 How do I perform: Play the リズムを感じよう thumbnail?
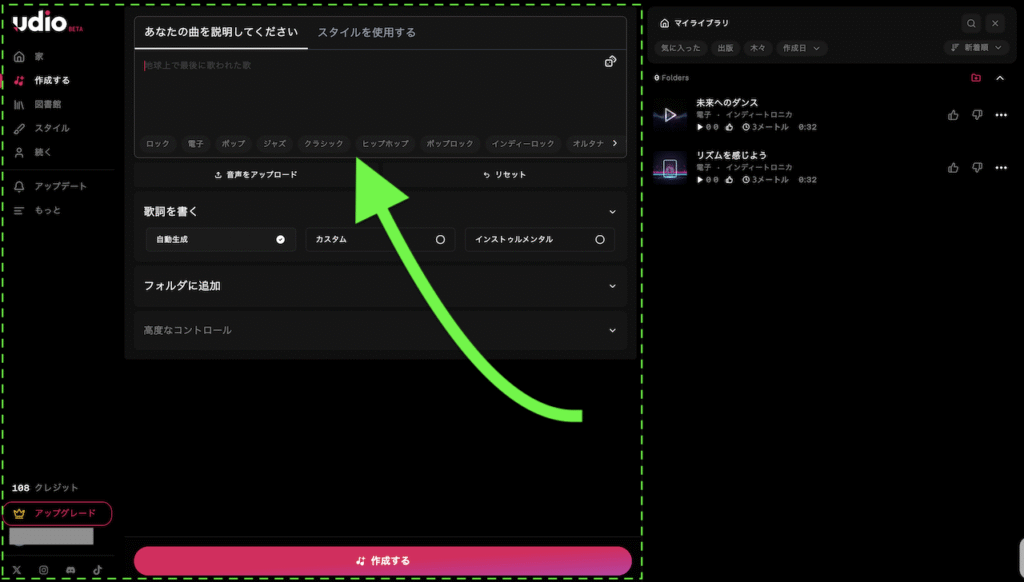click(670, 168)
